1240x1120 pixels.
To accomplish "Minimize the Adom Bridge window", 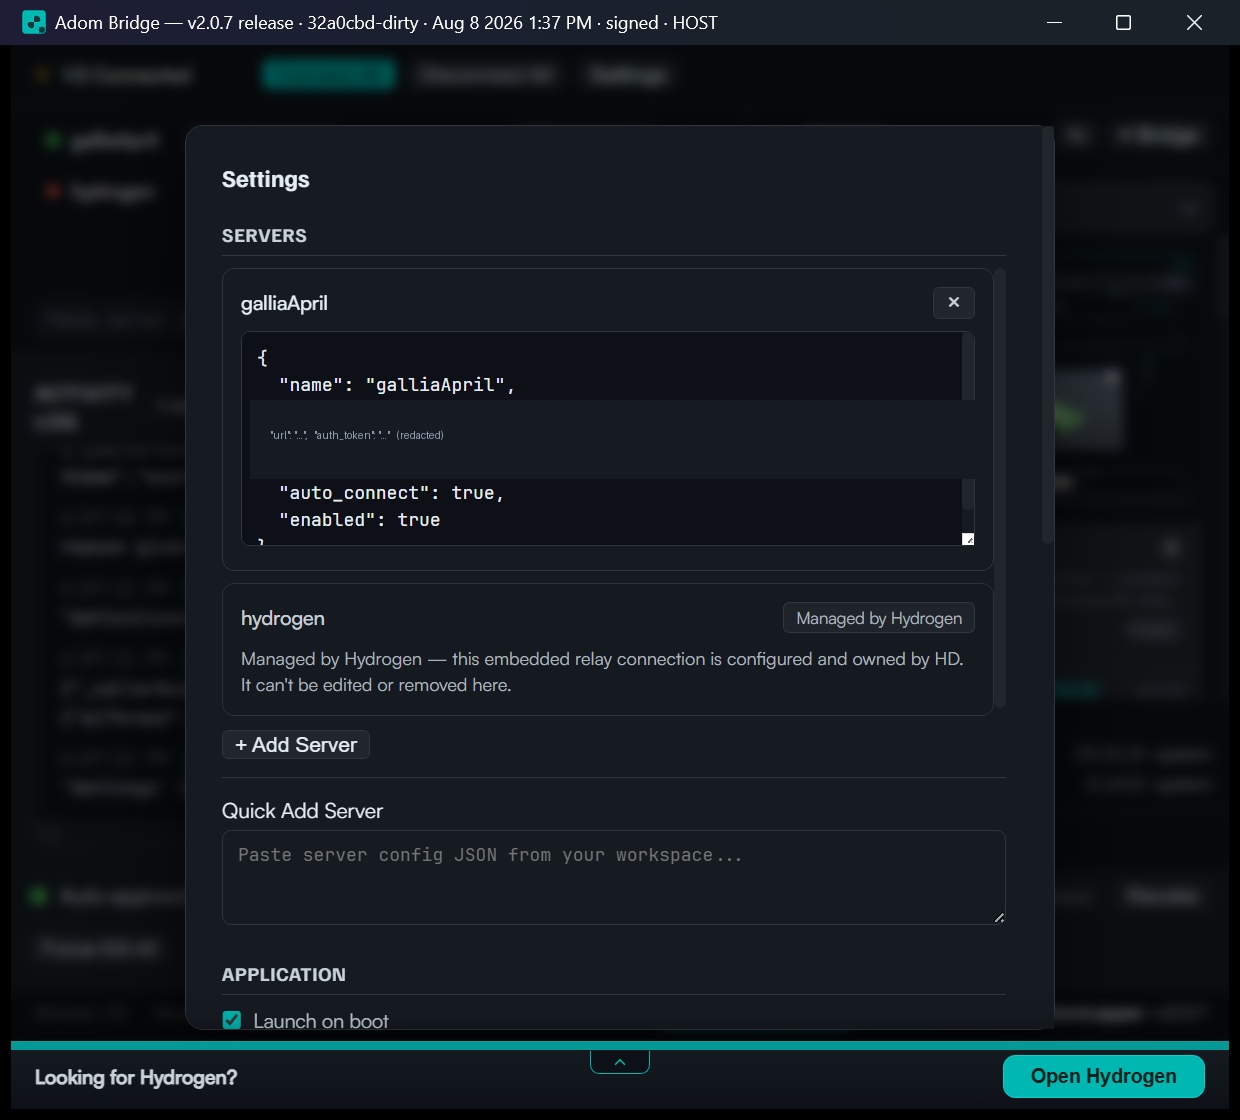I will [x=1054, y=22].
